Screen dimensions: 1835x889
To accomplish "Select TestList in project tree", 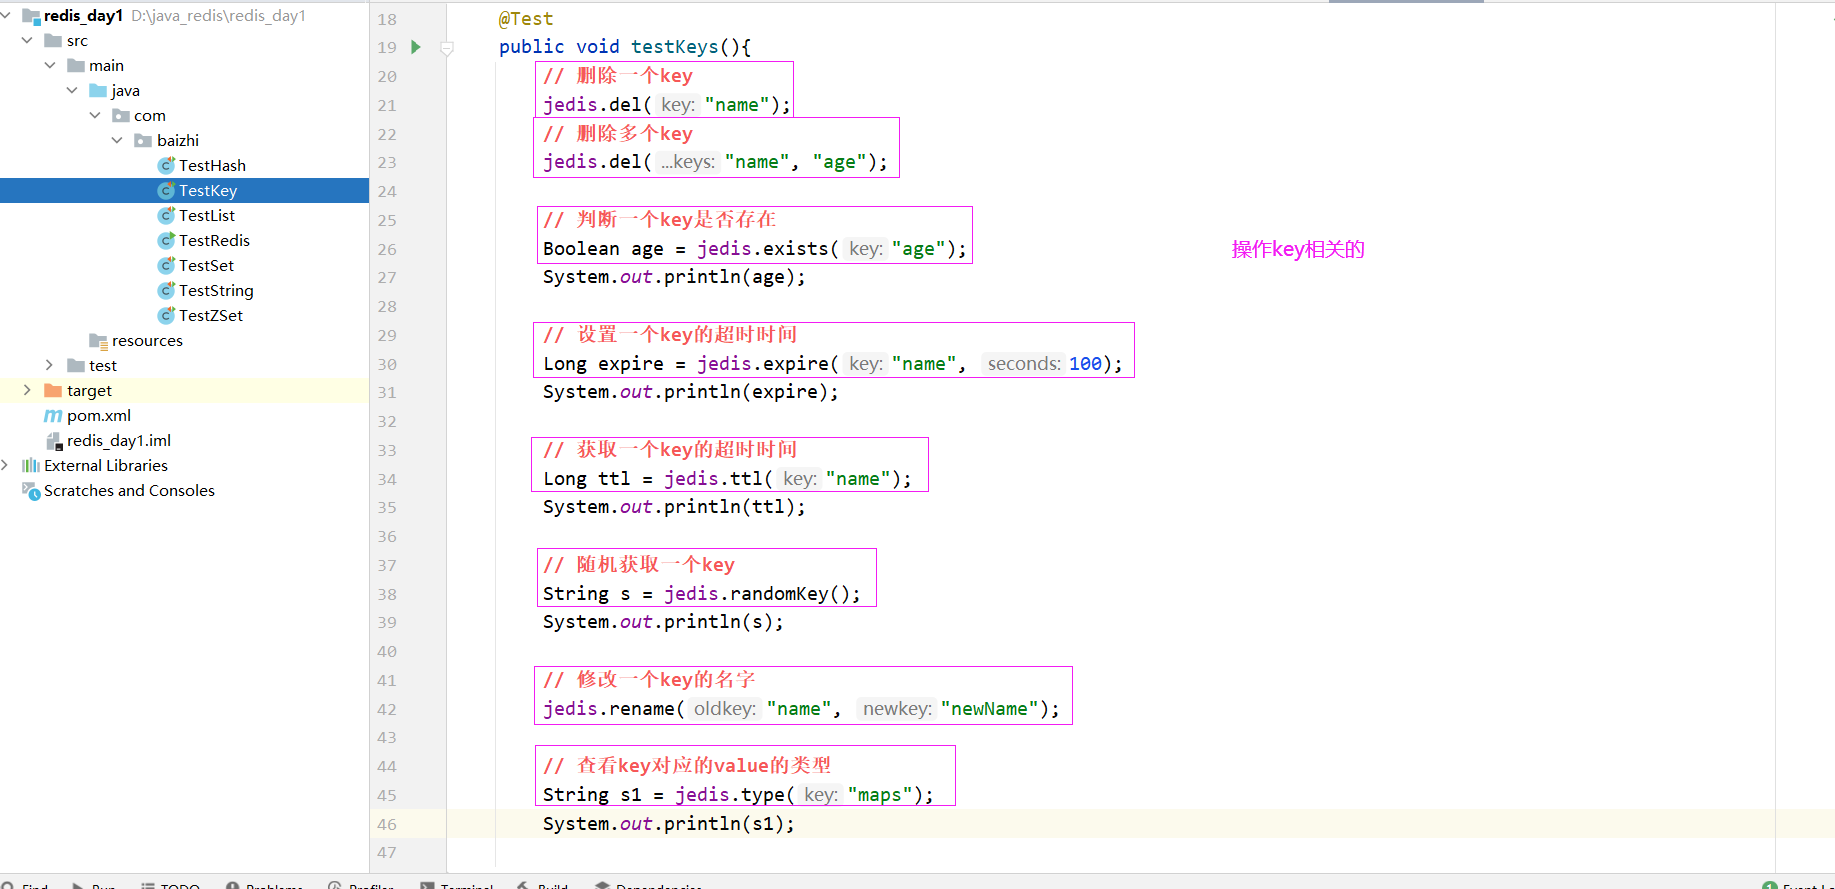I will tap(207, 215).
